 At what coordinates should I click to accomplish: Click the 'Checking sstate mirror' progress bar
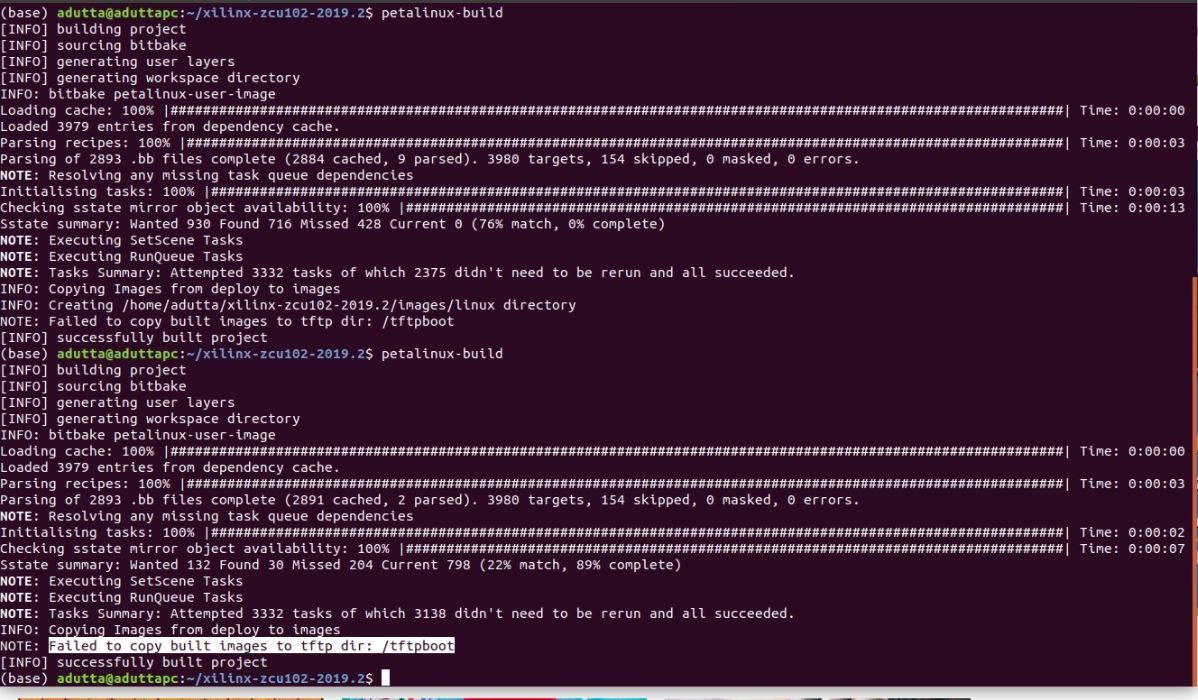[600, 207]
